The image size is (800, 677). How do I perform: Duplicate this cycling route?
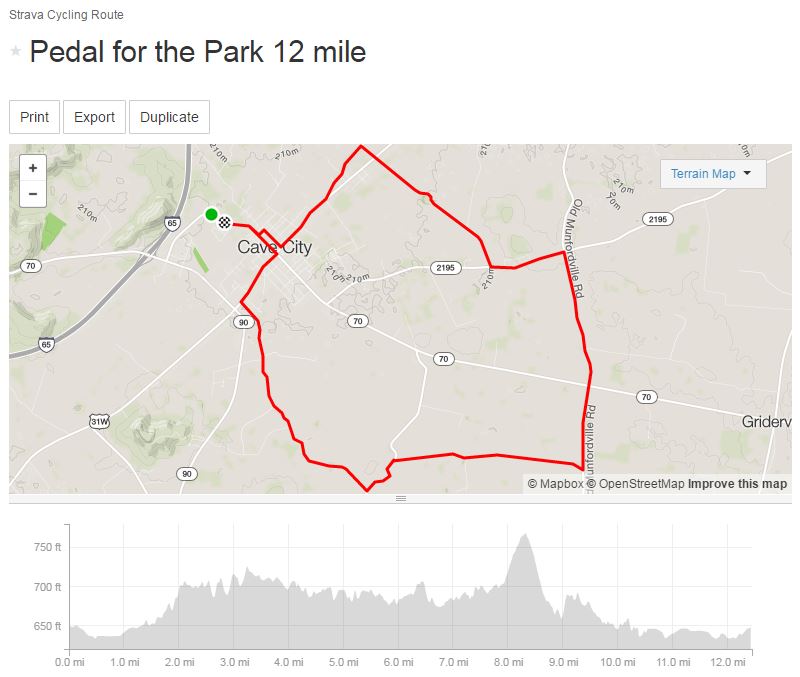(x=169, y=117)
